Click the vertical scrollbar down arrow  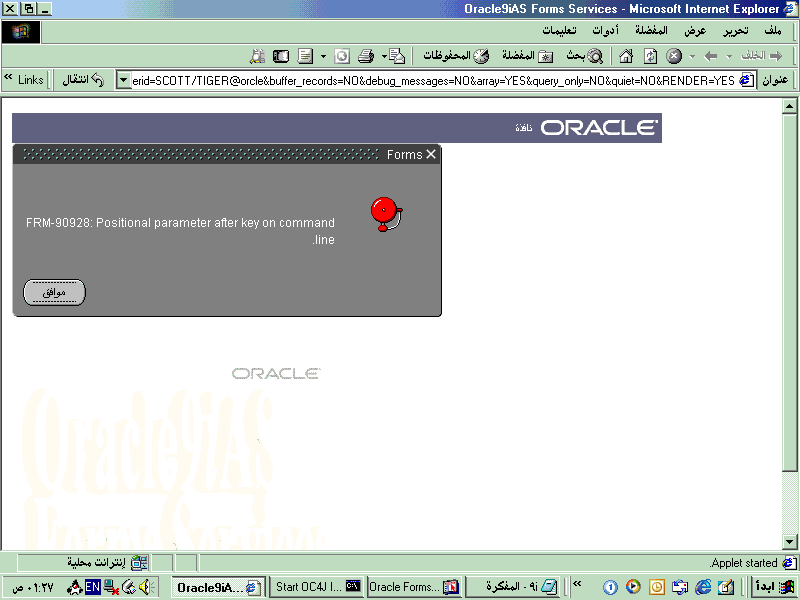tap(789, 543)
